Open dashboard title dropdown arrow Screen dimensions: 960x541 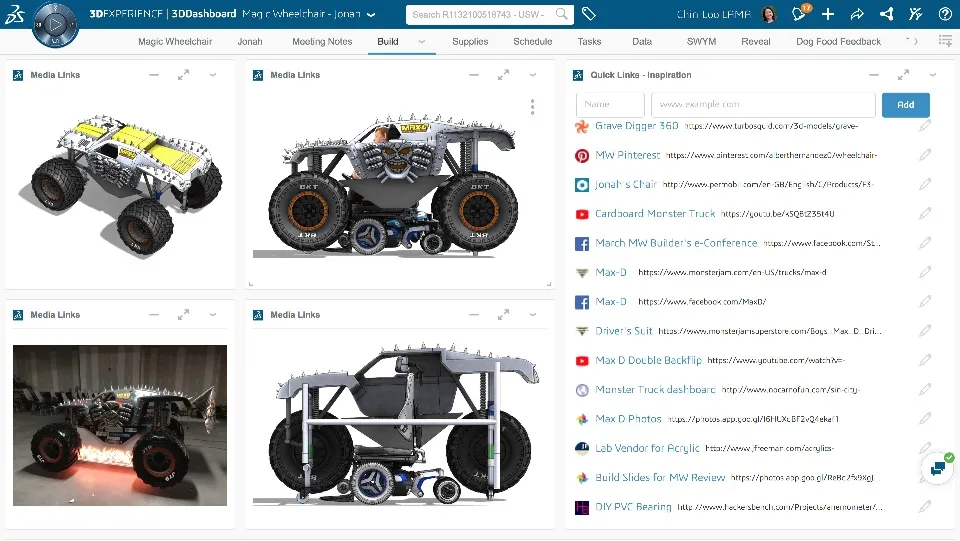tap(371, 14)
